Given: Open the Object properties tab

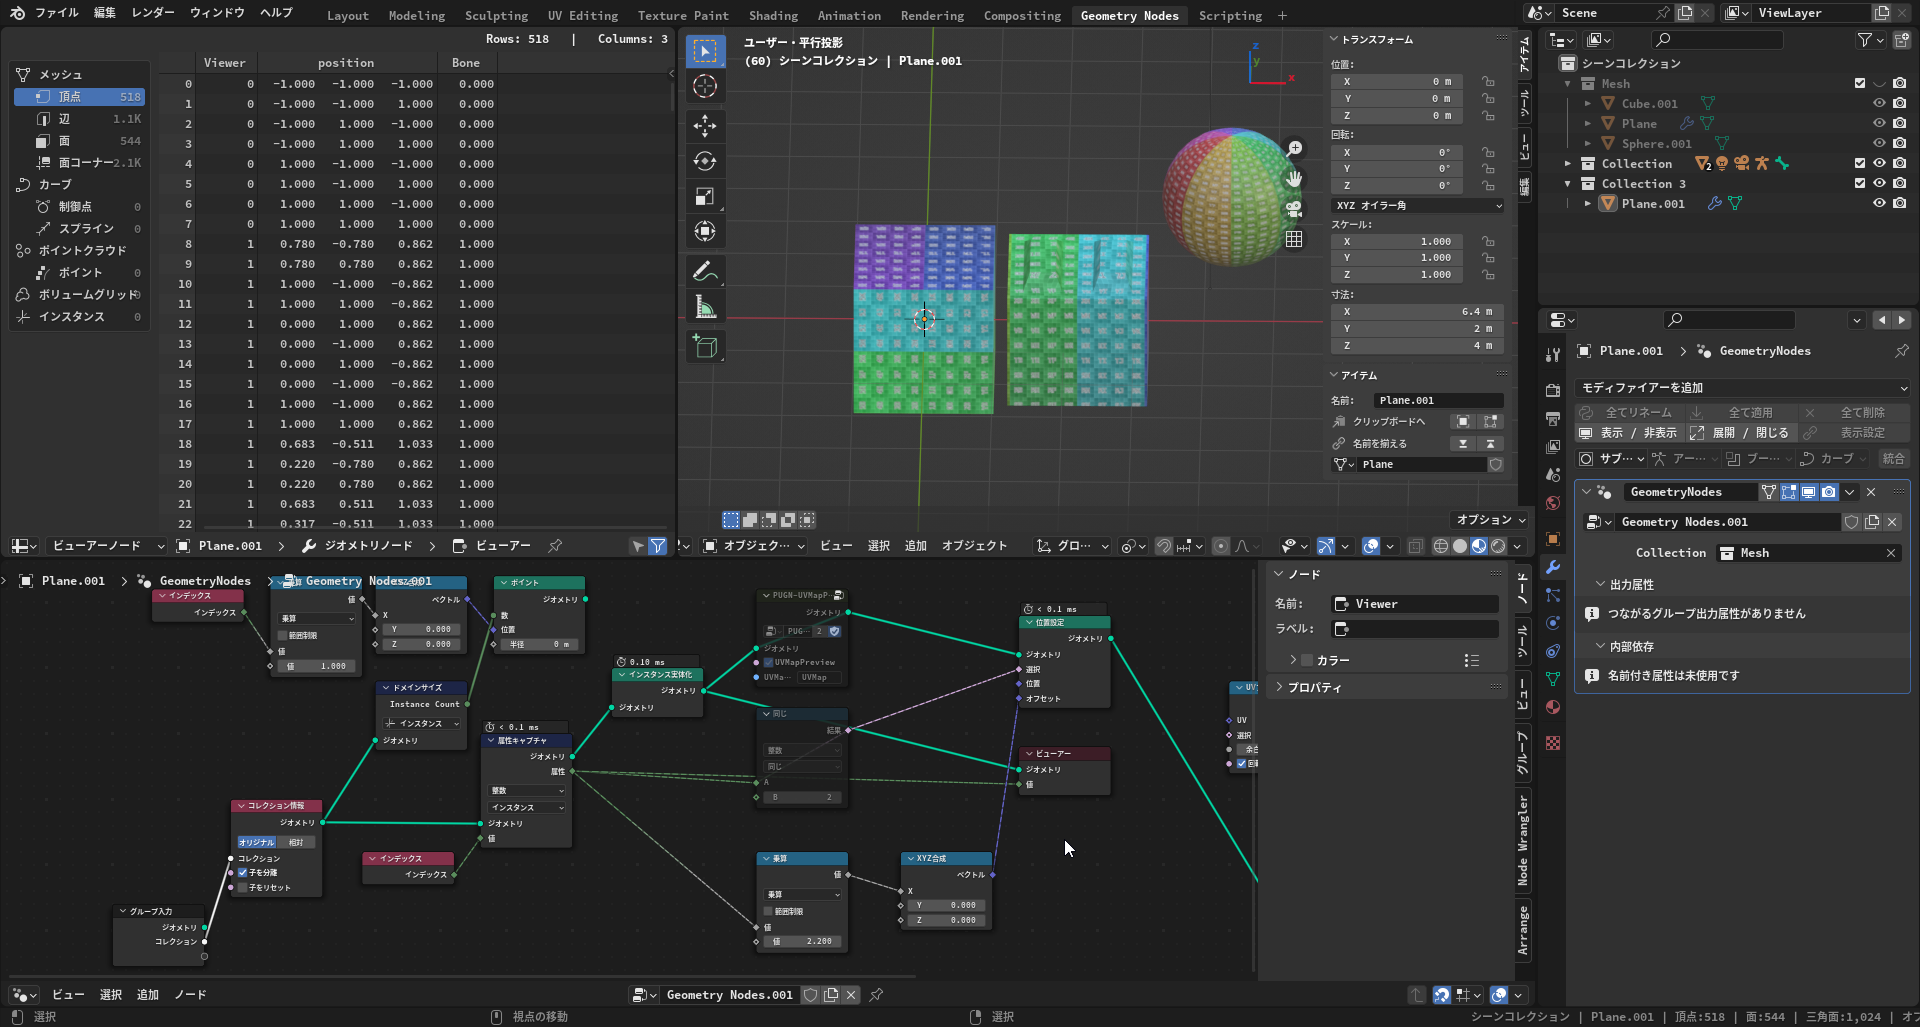Looking at the screenshot, I should [x=1553, y=539].
